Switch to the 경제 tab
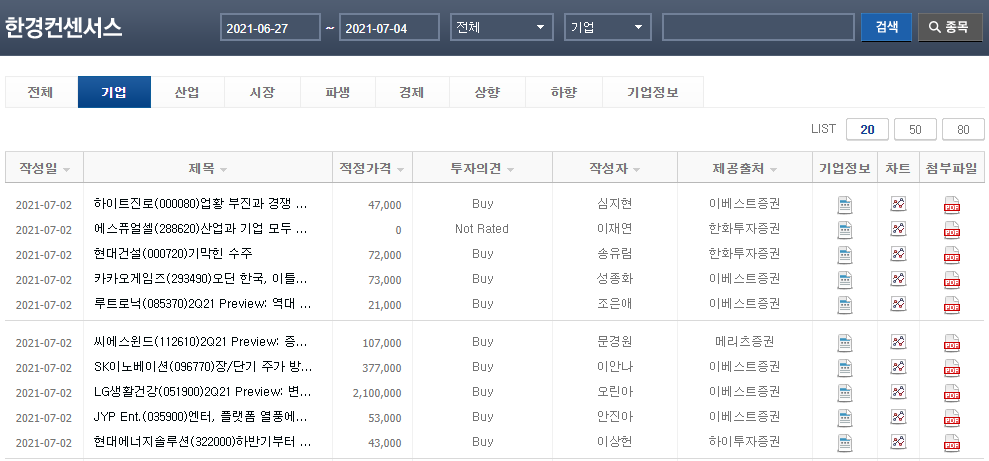 click(x=412, y=92)
